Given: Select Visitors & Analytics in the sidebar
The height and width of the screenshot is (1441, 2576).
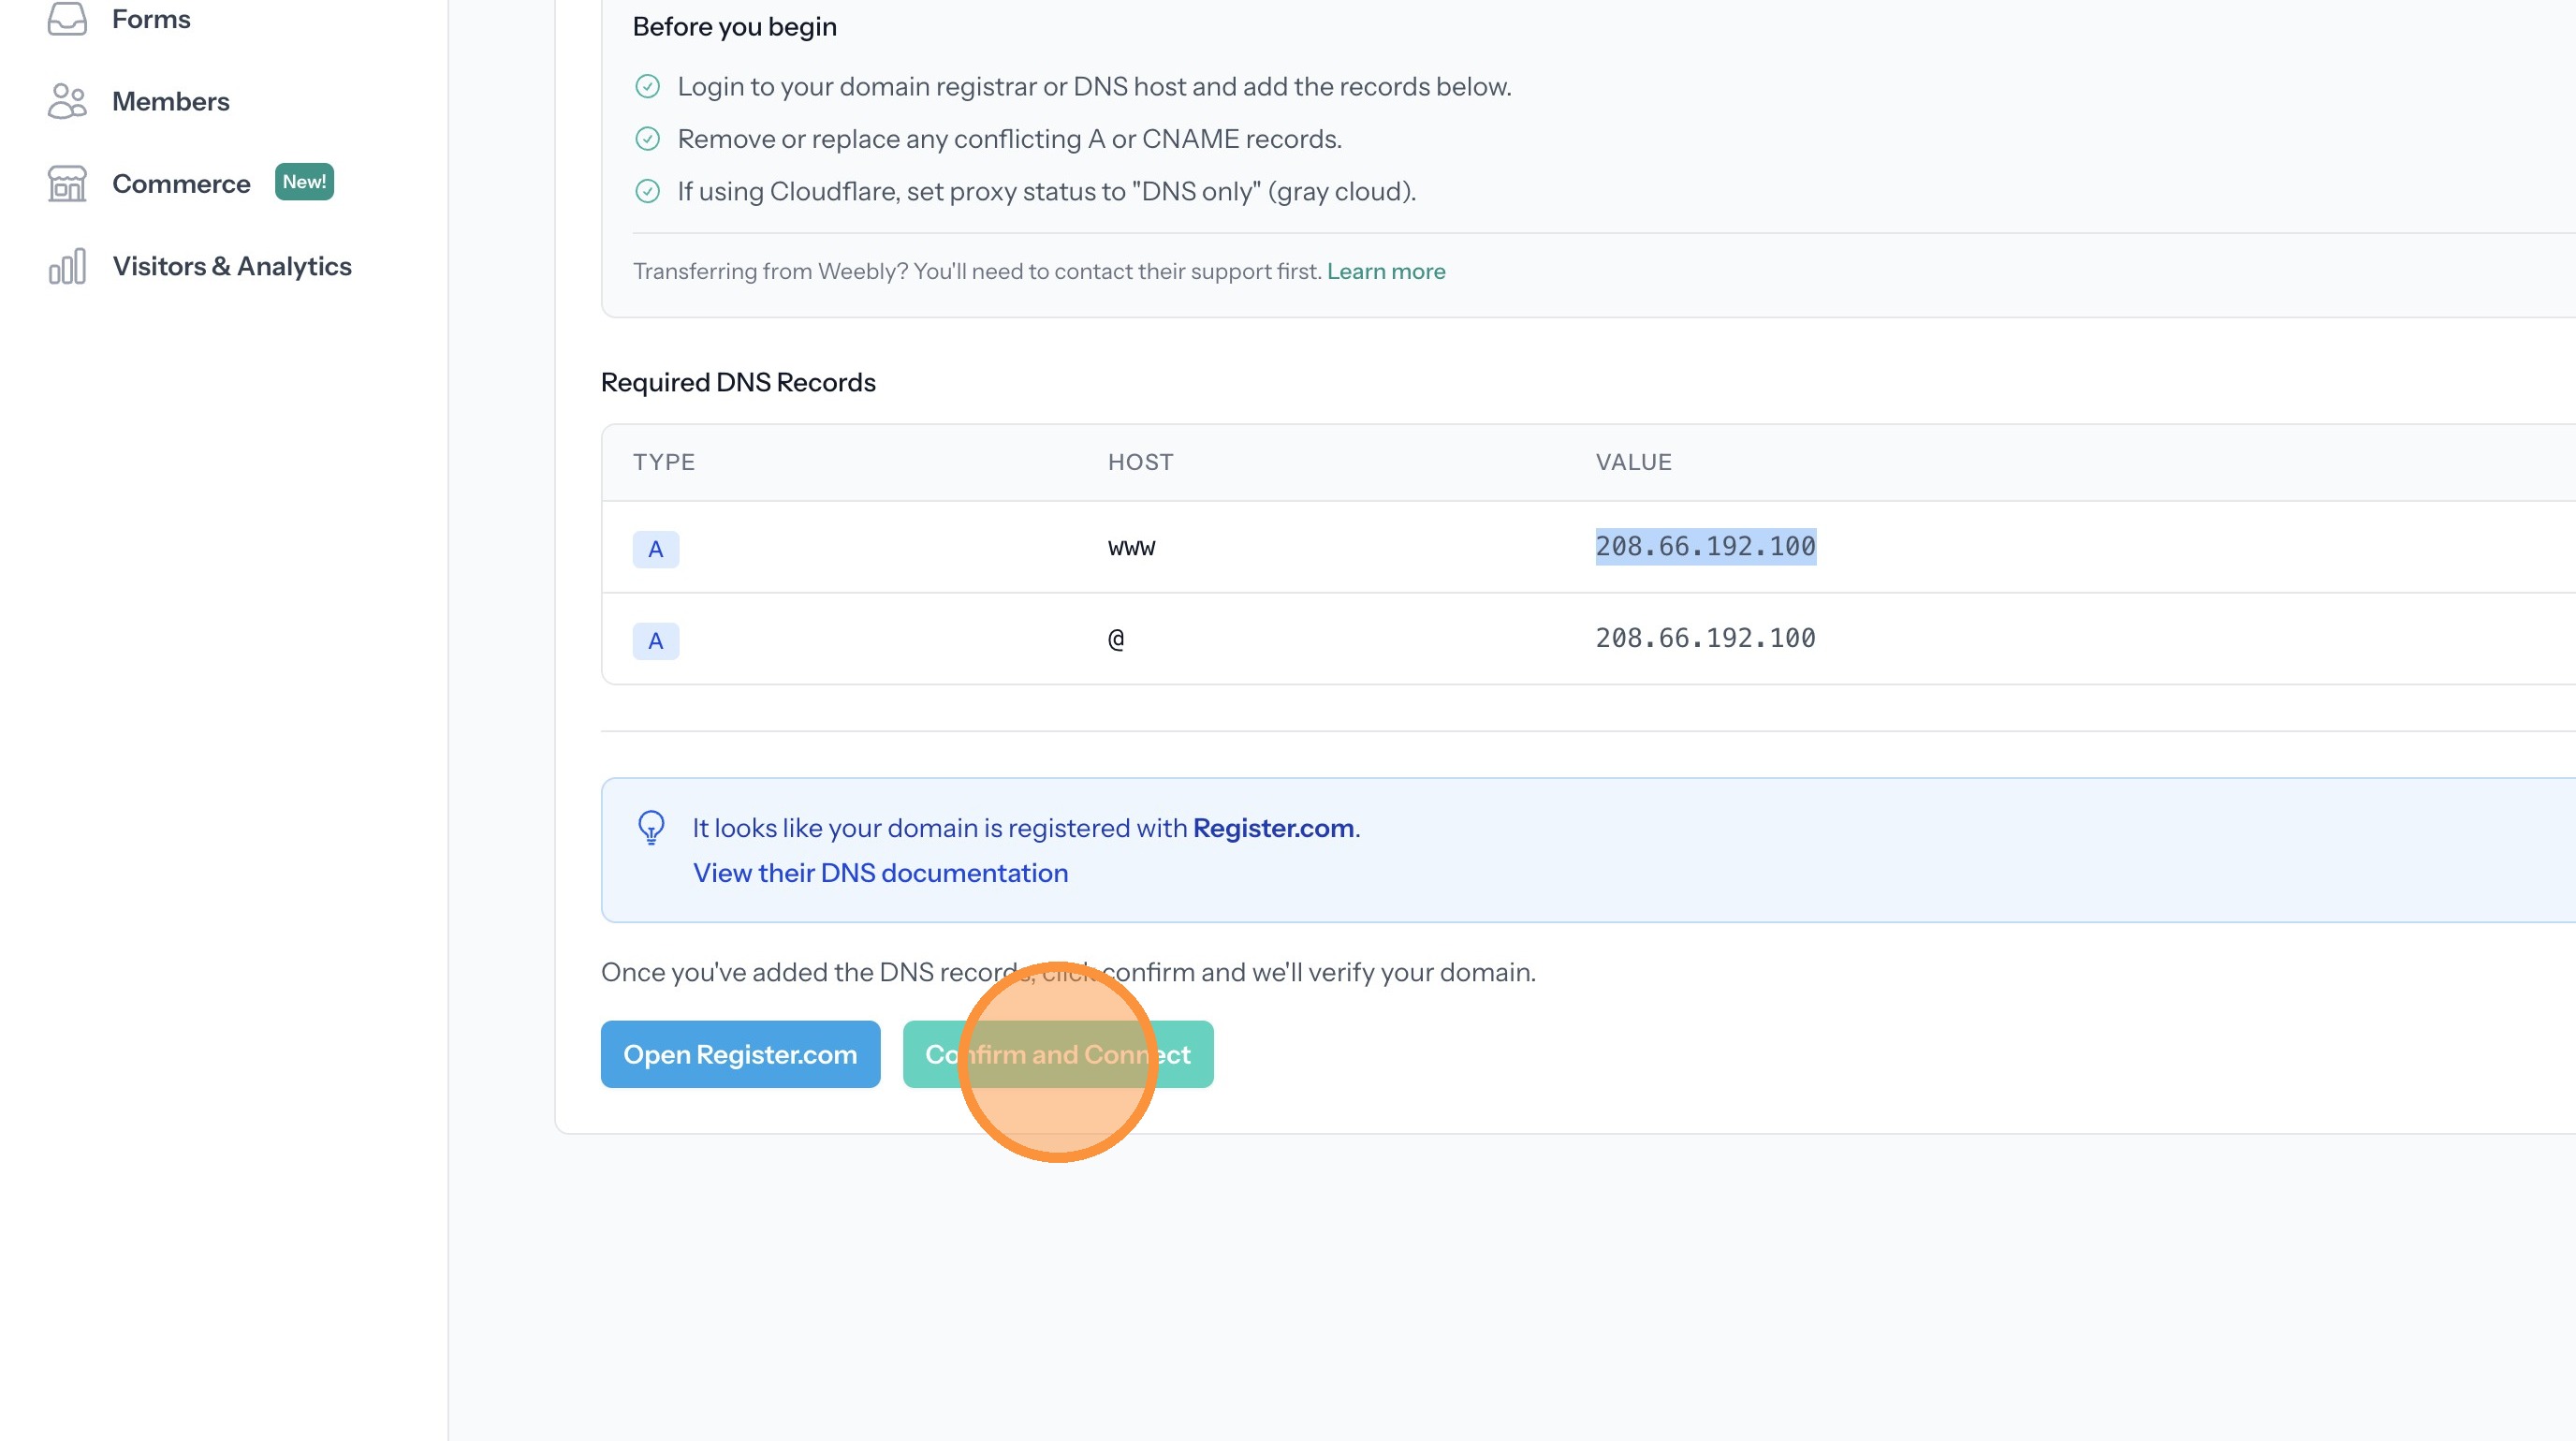Looking at the screenshot, I should (232, 266).
